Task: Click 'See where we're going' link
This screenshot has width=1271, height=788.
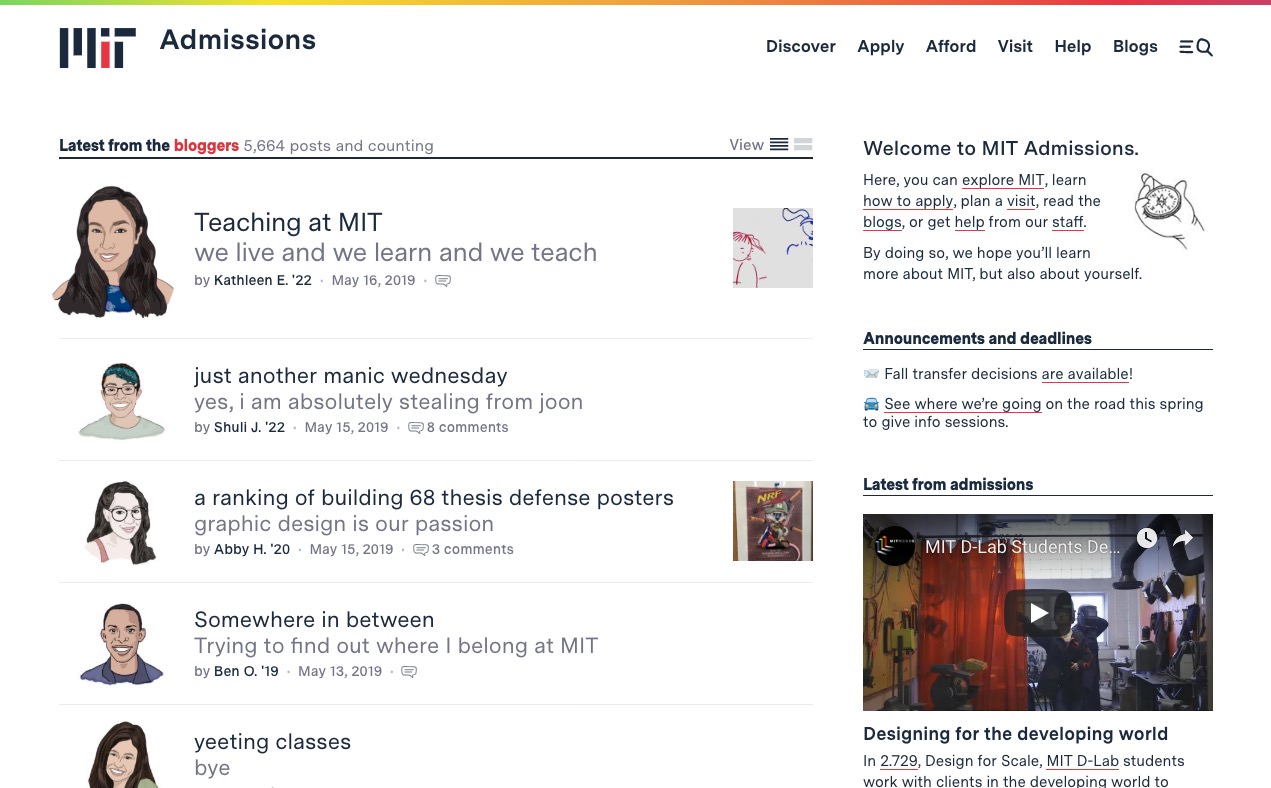Action: [963, 405]
